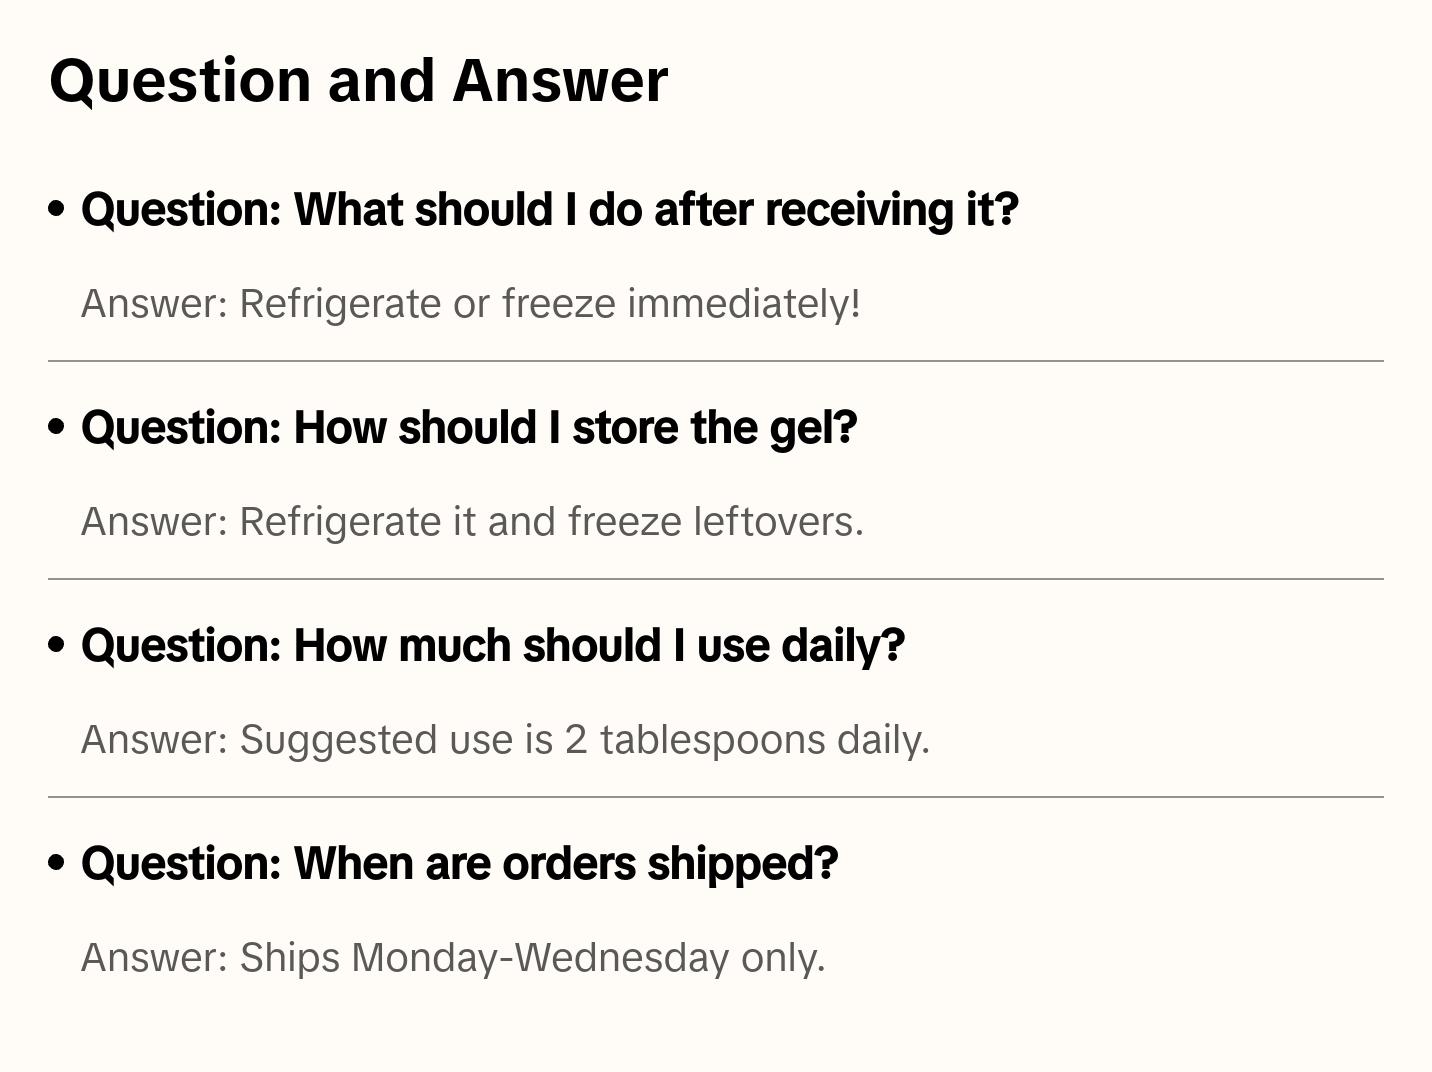Click the 'Question and Answer' heading

tap(358, 81)
